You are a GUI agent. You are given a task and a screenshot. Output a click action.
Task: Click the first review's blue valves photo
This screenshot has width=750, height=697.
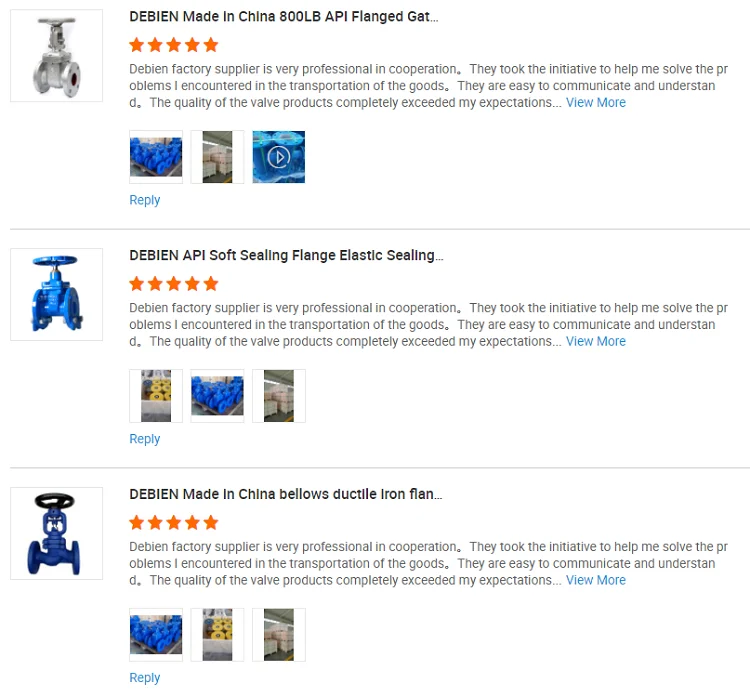click(156, 157)
